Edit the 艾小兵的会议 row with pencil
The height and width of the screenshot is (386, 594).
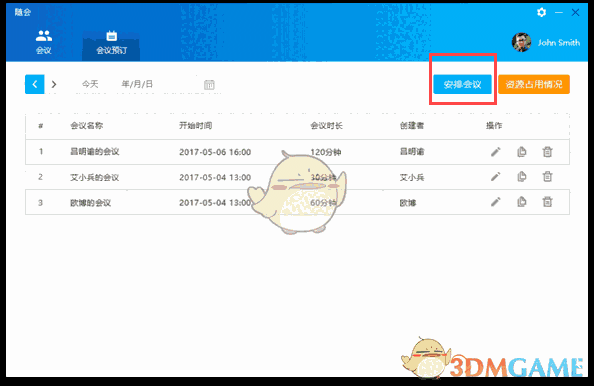point(496,177)
